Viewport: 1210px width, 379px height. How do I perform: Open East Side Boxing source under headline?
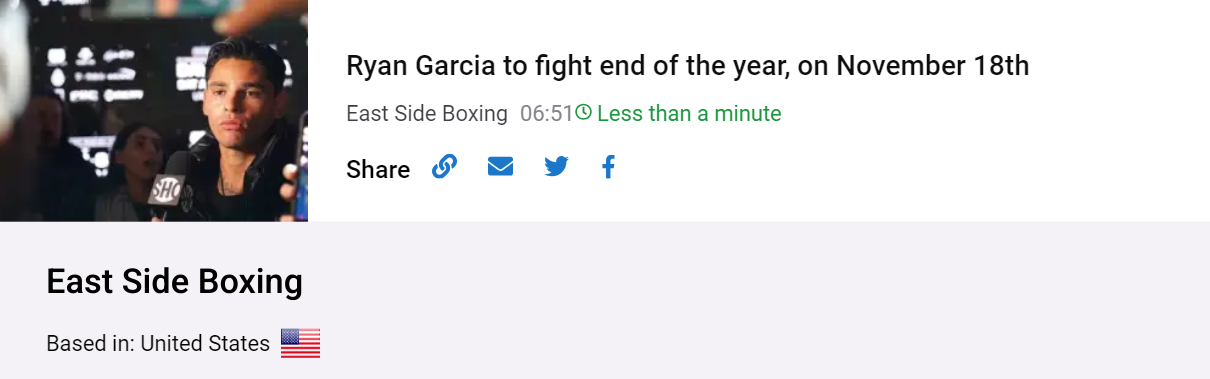click(427, 114)
